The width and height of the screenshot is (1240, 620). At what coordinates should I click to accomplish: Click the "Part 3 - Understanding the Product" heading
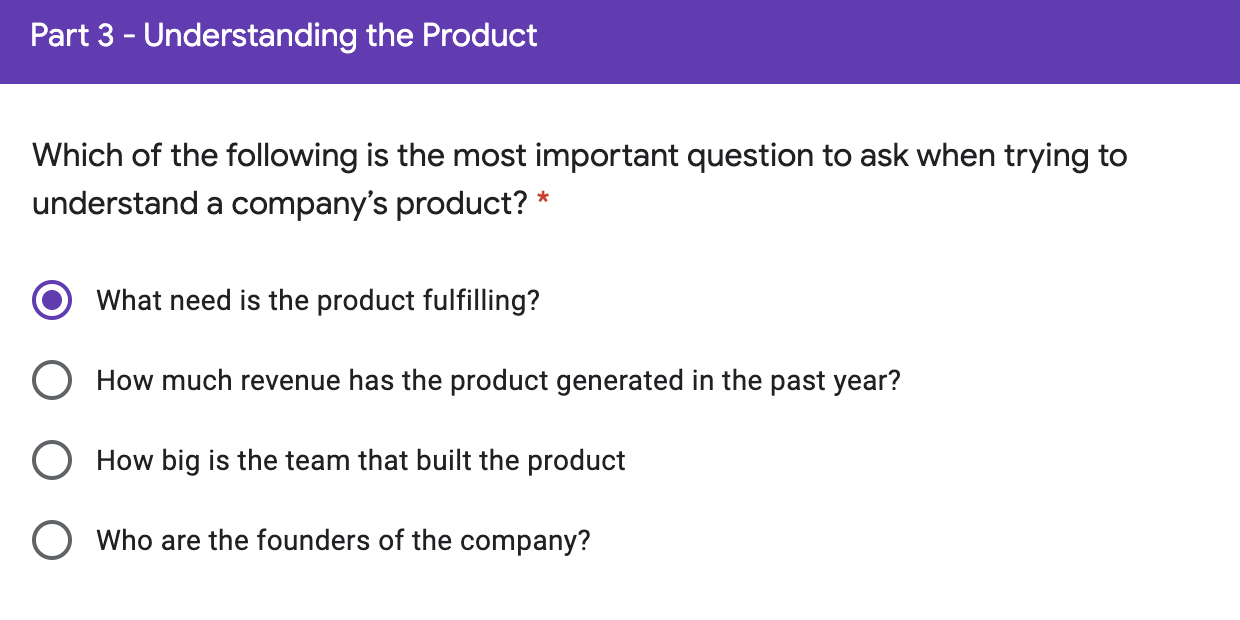click(x=284, y=36)
